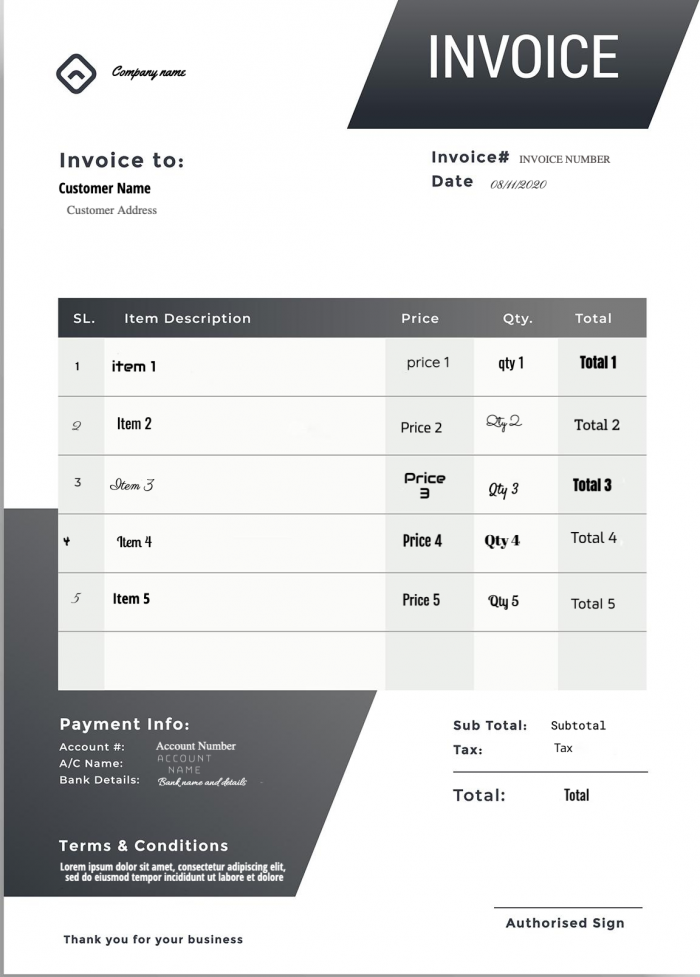Viewport: 700px width, 977px height.
Task: Select the Bank name and details text
Action: pyautogui.click(x=202, y=781)
